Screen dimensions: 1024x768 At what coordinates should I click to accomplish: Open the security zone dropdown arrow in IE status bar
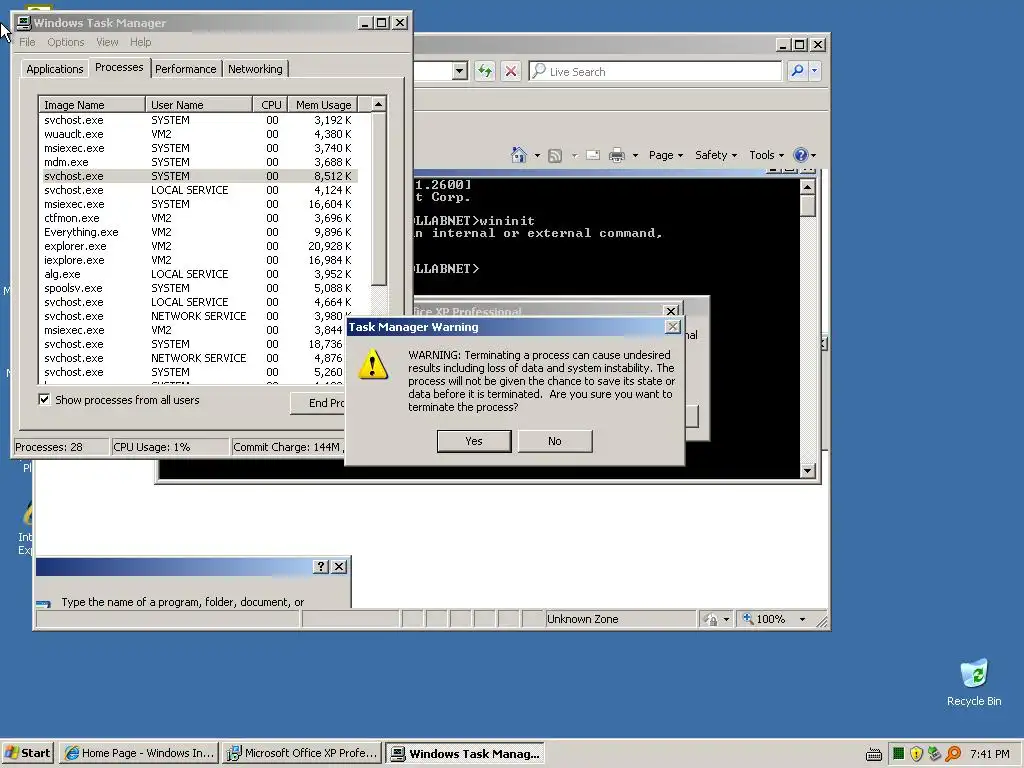pyautogui.click(x=726, y=619)
